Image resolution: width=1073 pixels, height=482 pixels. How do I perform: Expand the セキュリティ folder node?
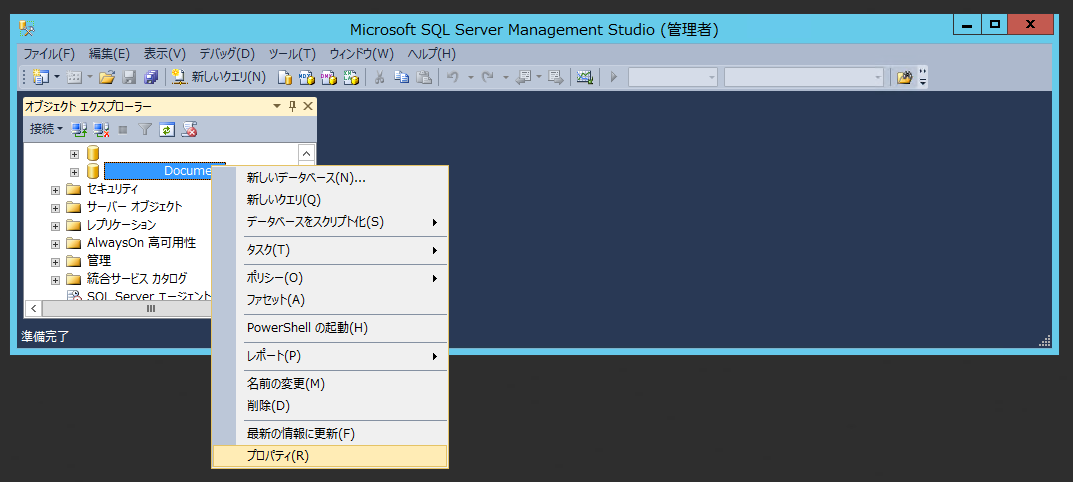tap(56, 190)
